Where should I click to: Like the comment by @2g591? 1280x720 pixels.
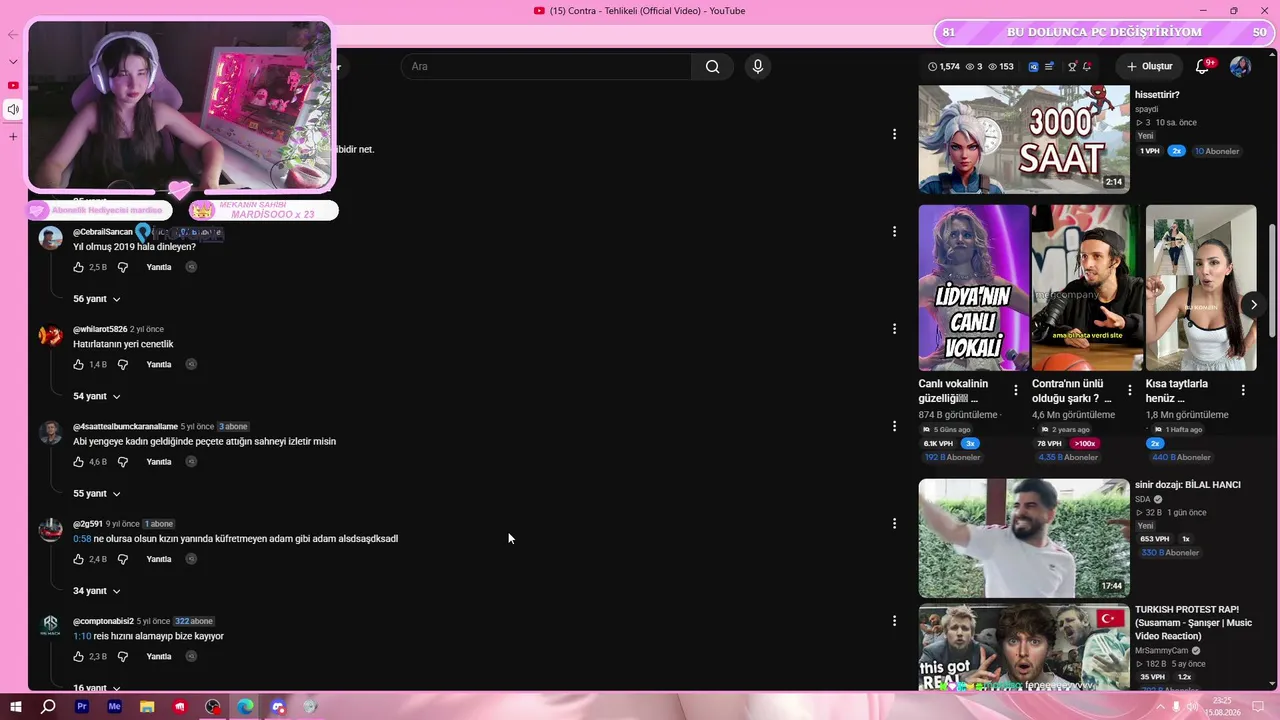79,559
